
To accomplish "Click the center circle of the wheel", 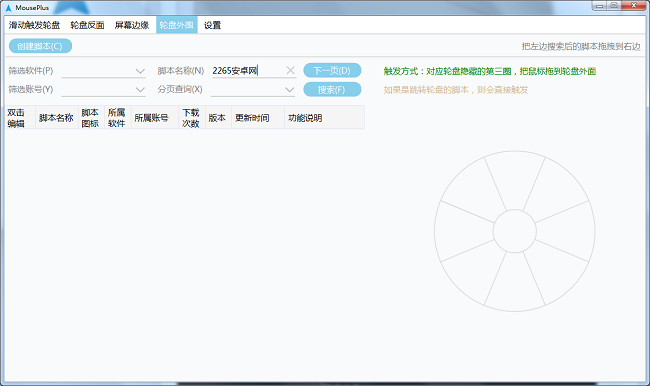I will pyautogui.click(x=514, y=231).
